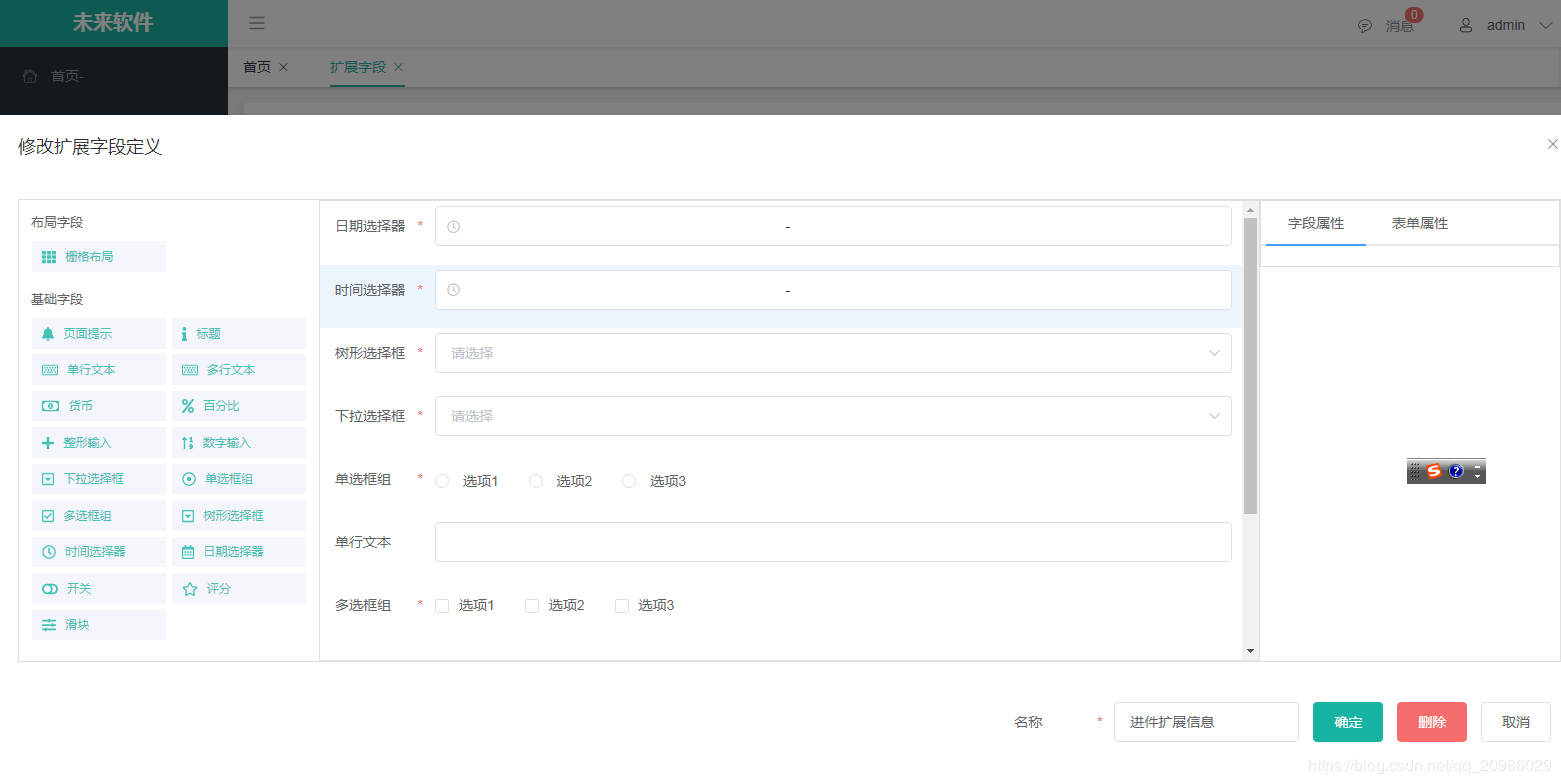Toggle the hamburger menu in header
The width and height of the screenshot is (1561, 784).
(x=257, y=24)
